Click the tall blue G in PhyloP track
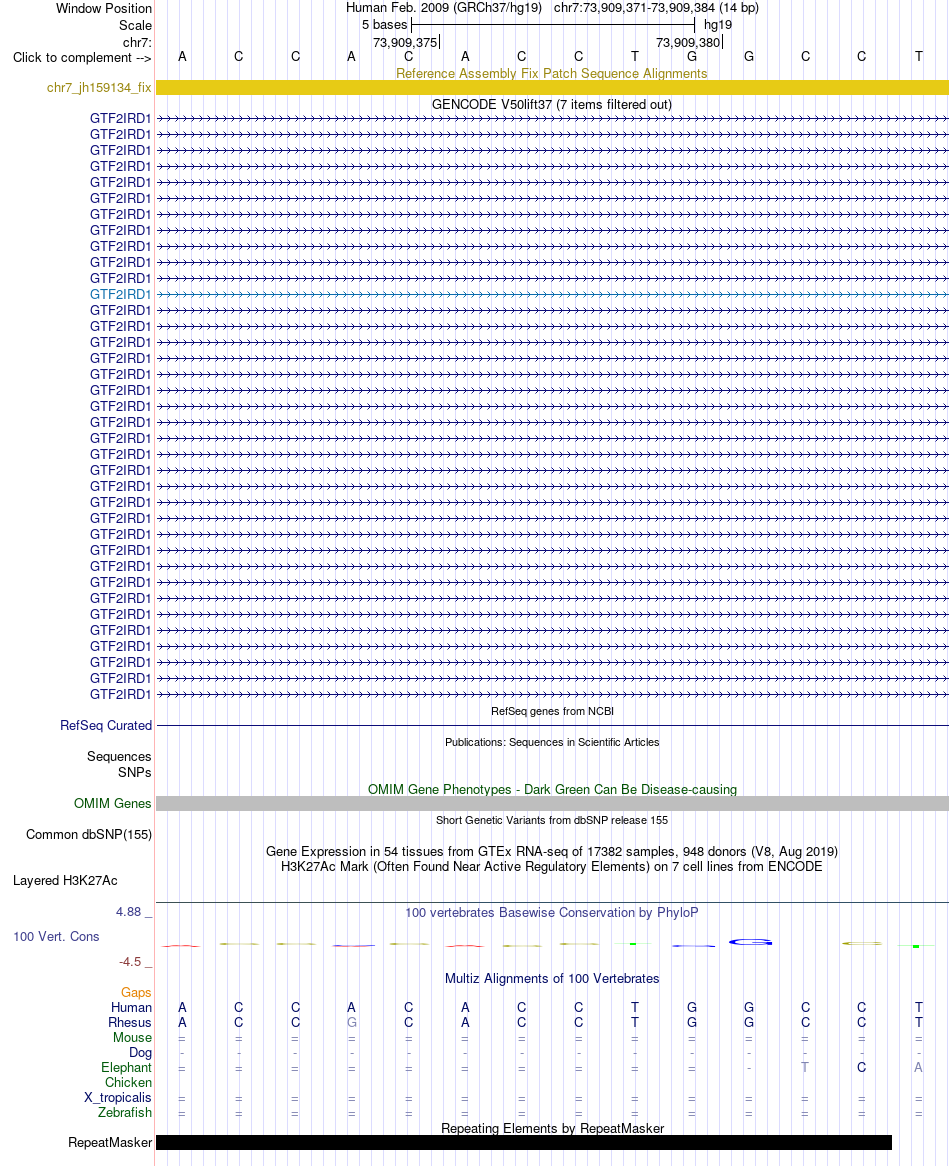This screenshot has width=950, height=1166. pyautogui.click(x=750, y=942)
